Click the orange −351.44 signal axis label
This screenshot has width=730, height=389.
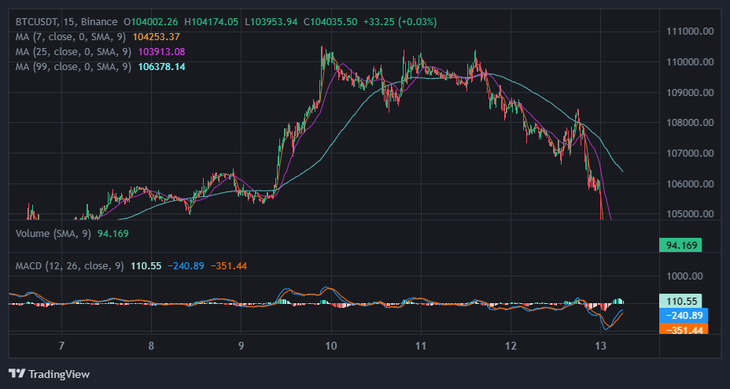[683, 329]
